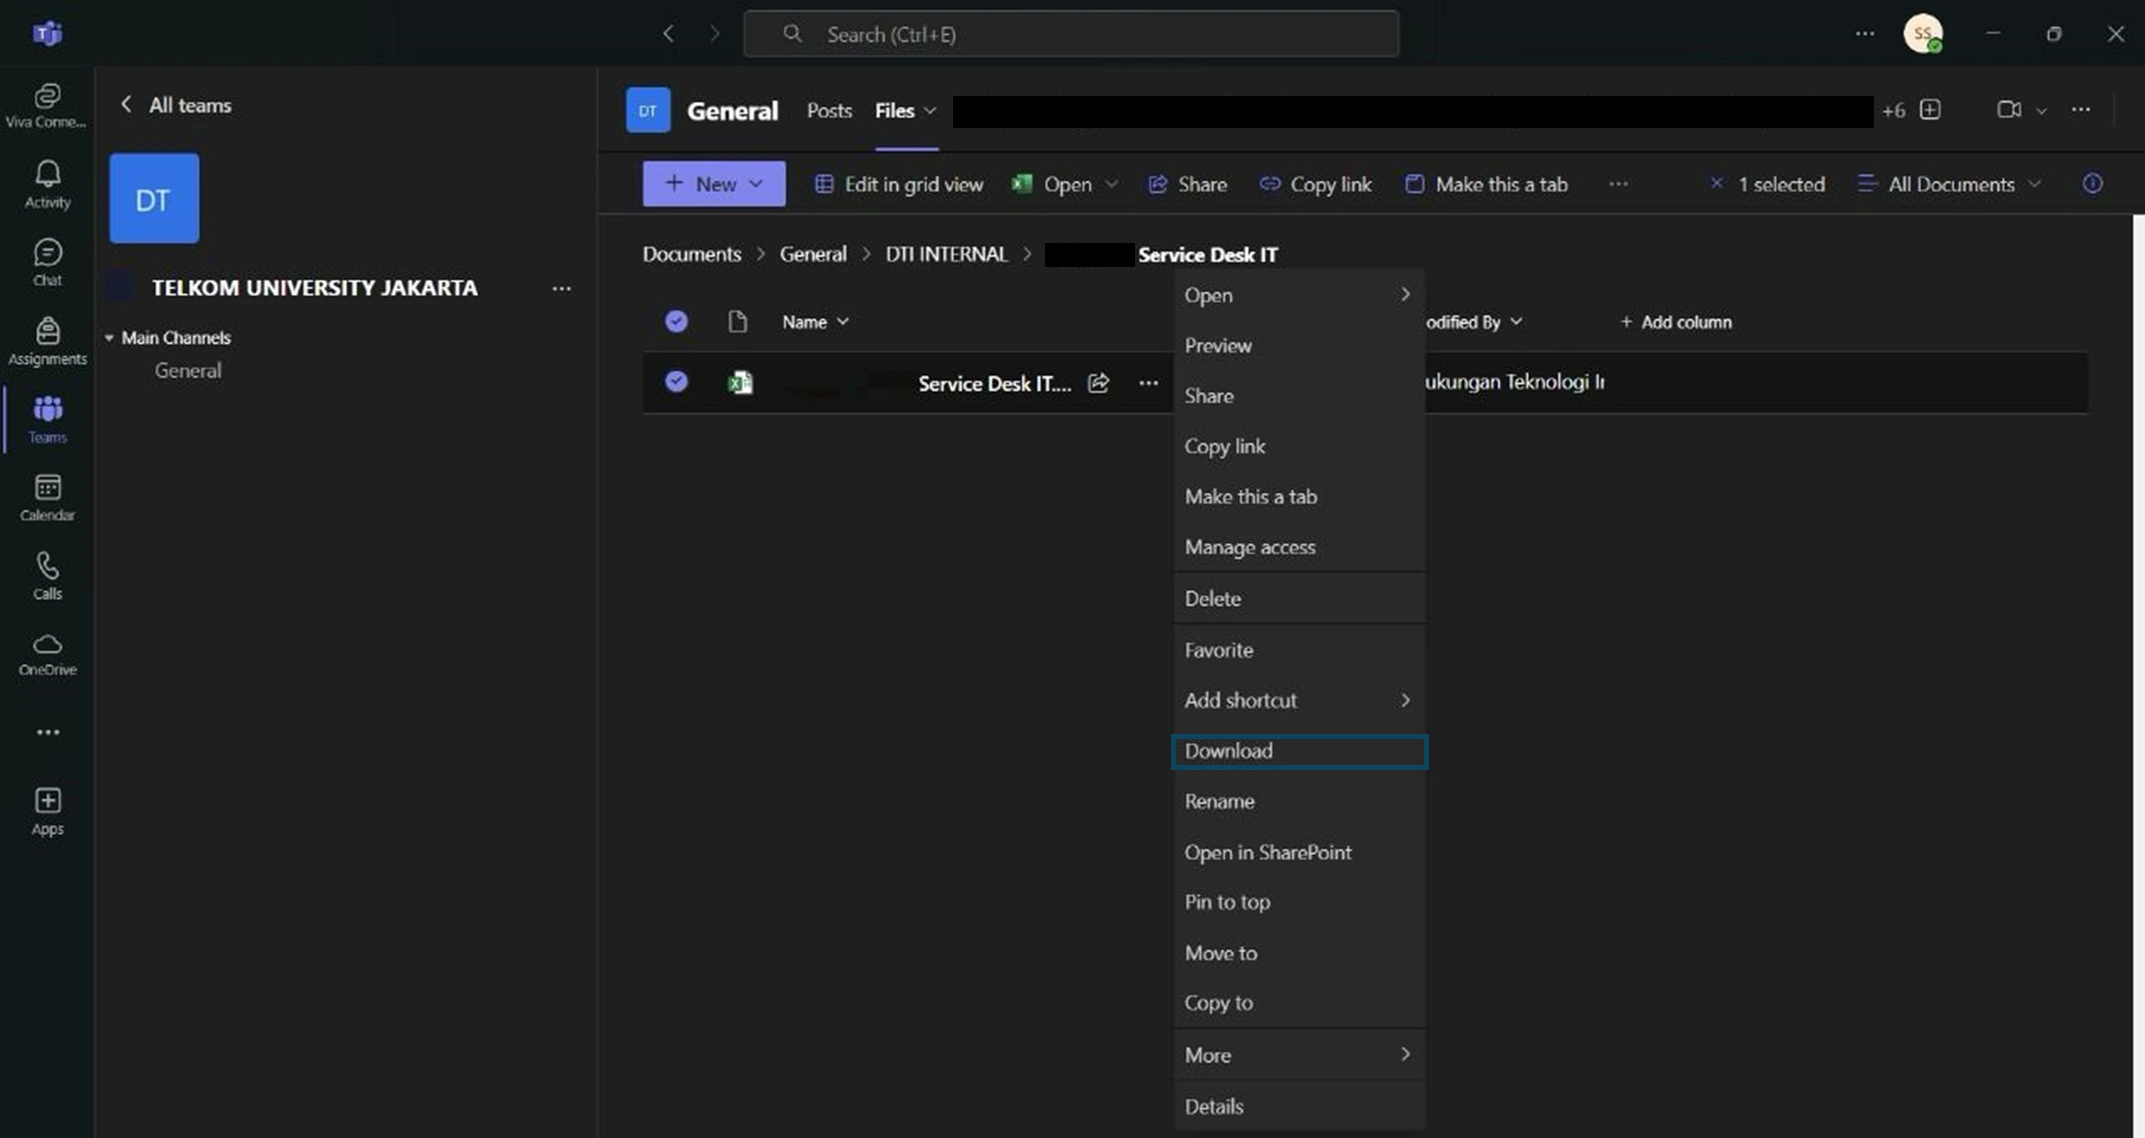Open team options ellipsis next to TELKOM UNIVERSITY JAKARTA
Image resolution: width=2145 pixels, height=1138 pixels.
pyautogui.click(x=561, y=289)
